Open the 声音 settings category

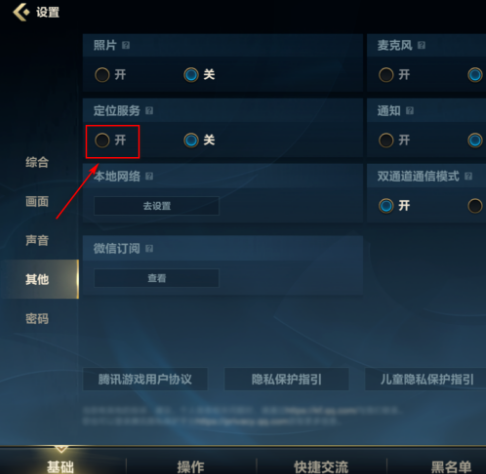37,240
